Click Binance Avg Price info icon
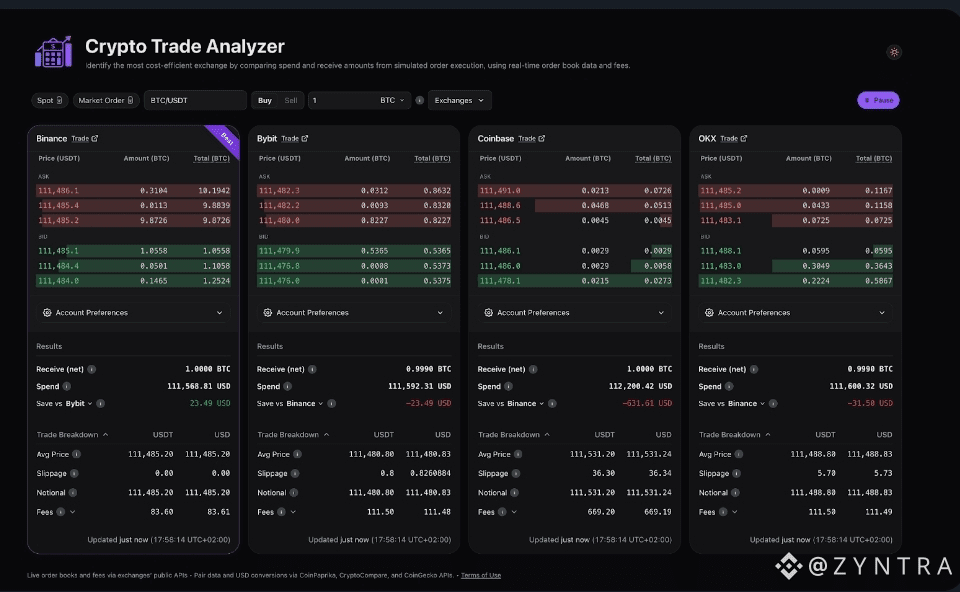Viewport: 960px width, 592px height. point(77,454)
